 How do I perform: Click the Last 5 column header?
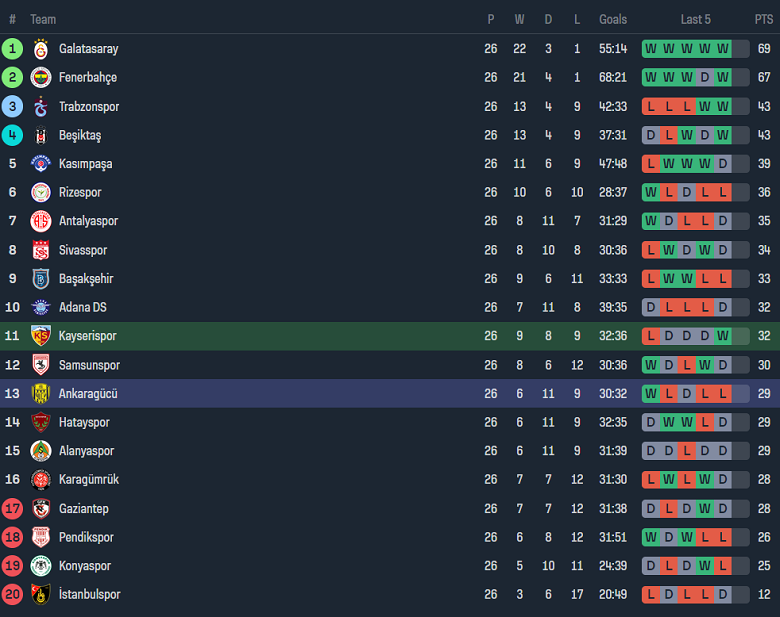pyautogui.click(x=696, y=19)
